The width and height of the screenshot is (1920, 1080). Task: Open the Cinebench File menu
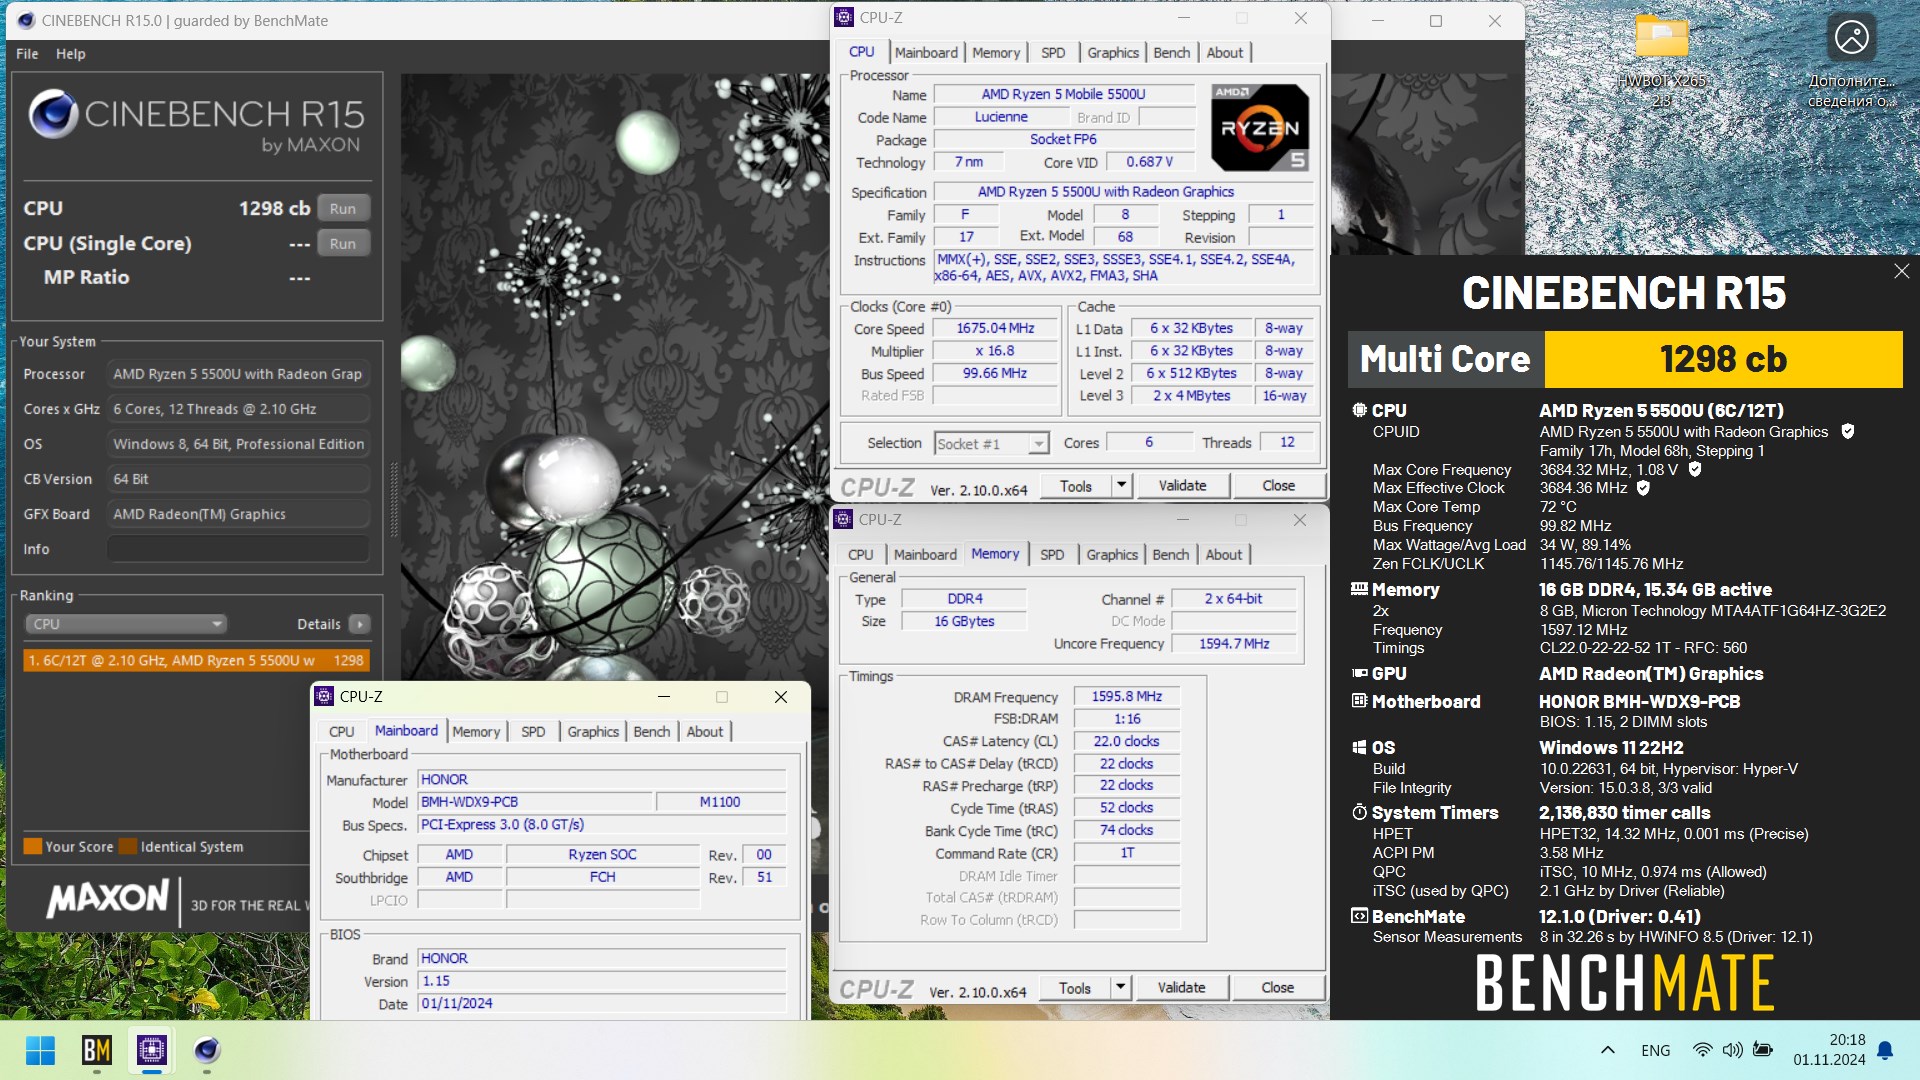[27, 54]
